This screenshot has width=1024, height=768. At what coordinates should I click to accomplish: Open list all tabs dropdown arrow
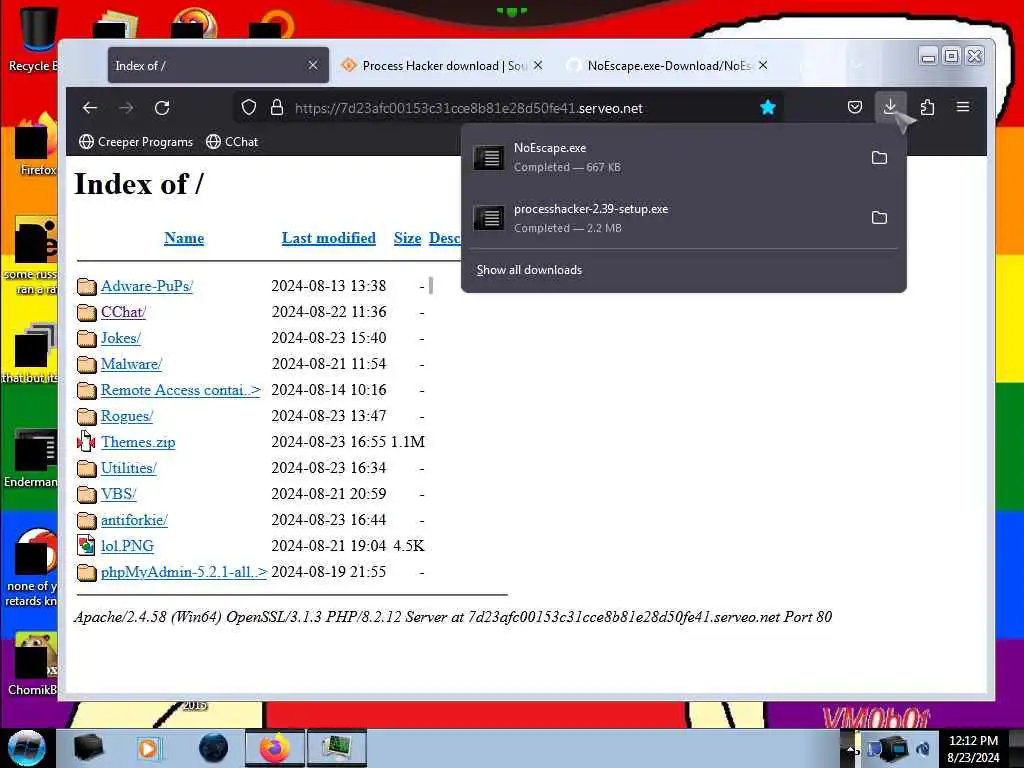click(x=857, y=65)
